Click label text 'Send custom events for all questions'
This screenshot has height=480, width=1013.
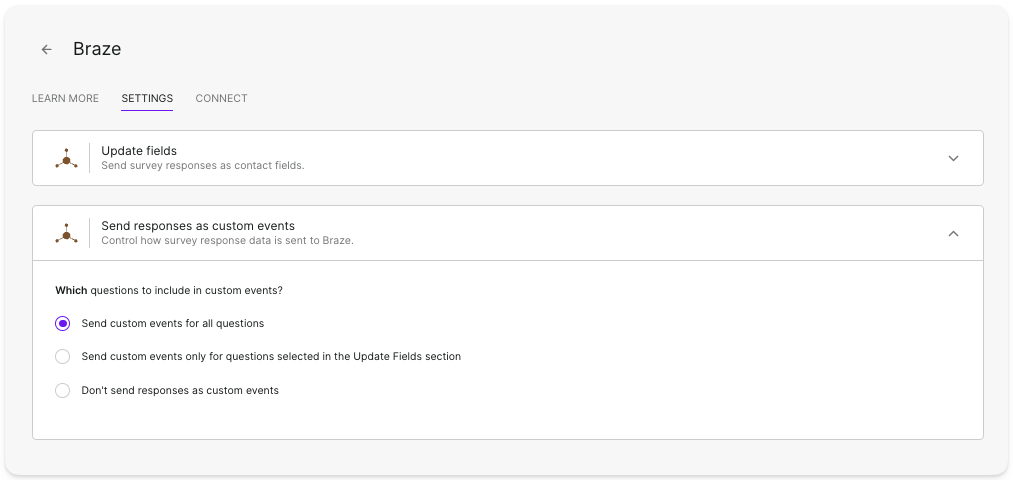(x=172, y=323)
